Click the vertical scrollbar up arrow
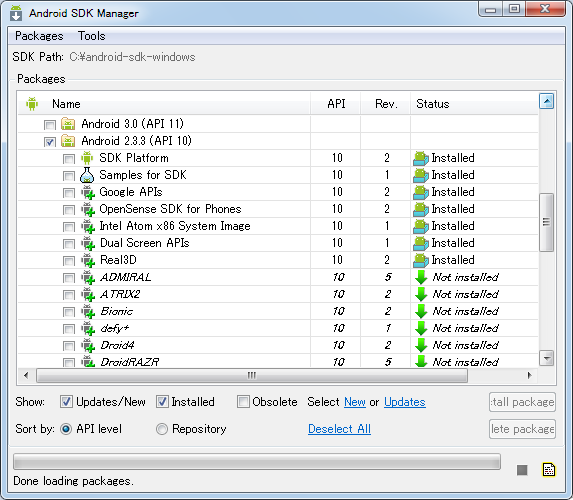 tap(546, 101)
